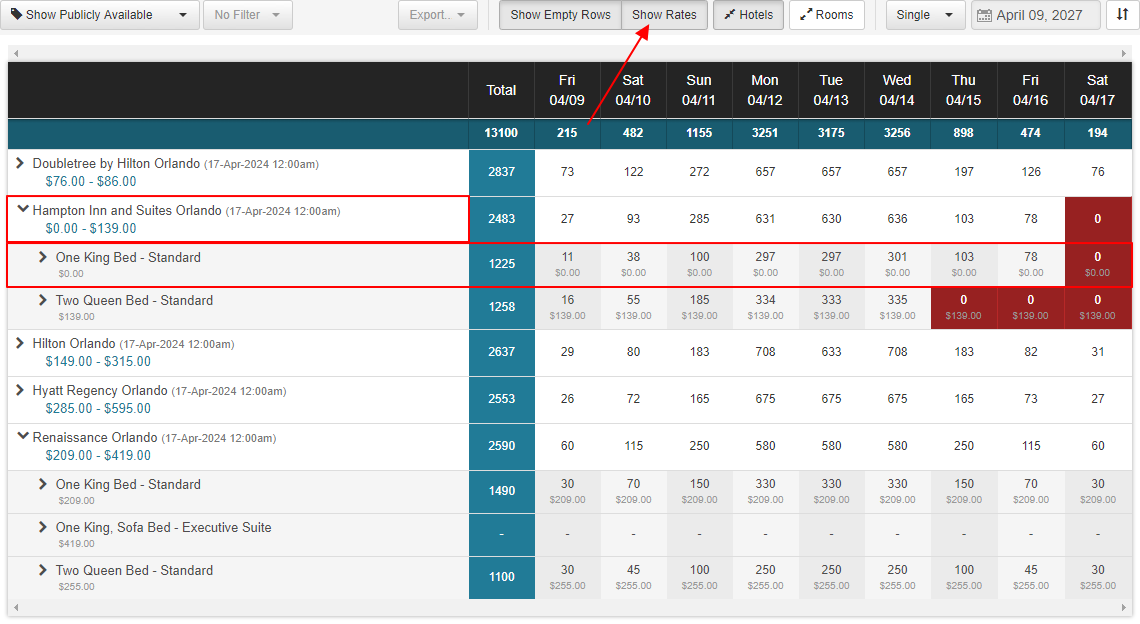The width and height of the screenshot is (1140, 624).
Task: Click summary row Mon 04/12 total 3251
Action: (x=765, y=133)
